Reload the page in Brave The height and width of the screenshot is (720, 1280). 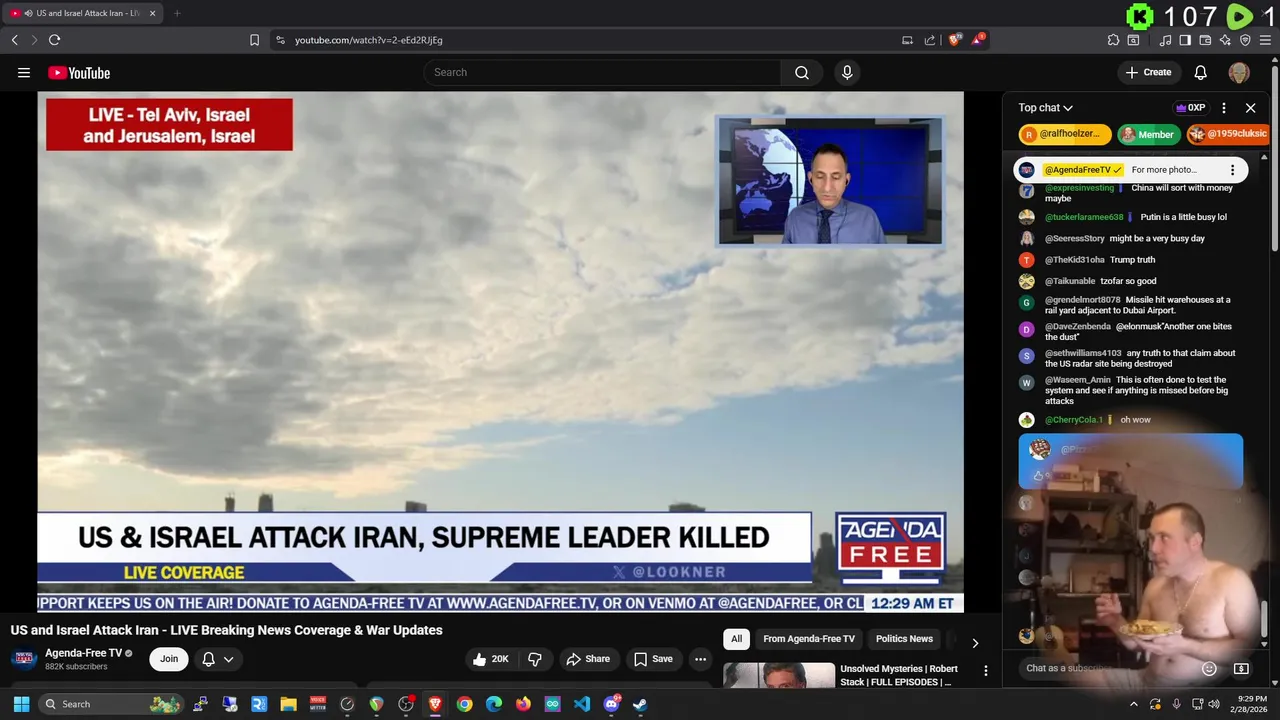[54, 40]
